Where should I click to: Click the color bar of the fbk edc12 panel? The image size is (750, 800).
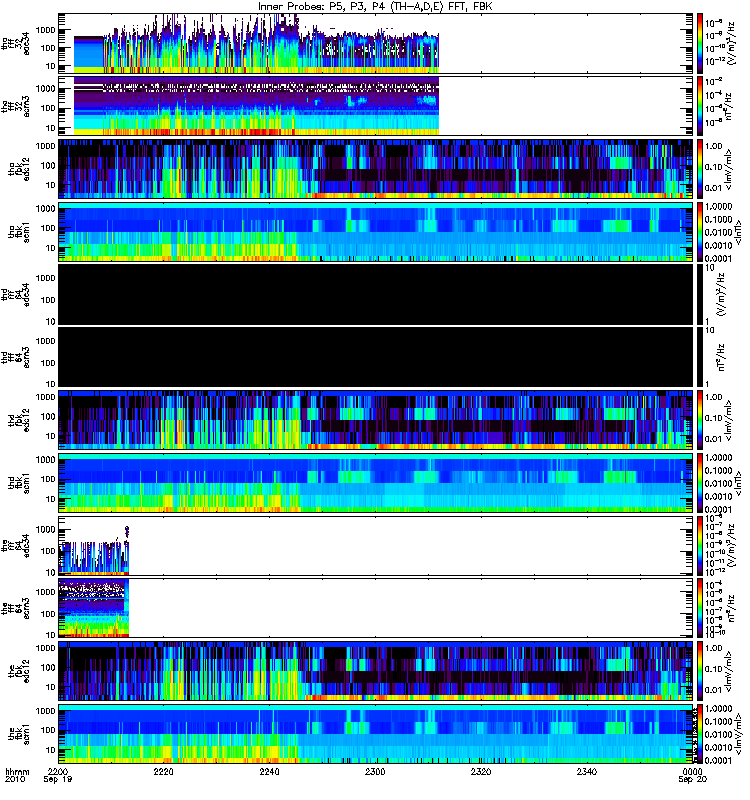[700, 671]
